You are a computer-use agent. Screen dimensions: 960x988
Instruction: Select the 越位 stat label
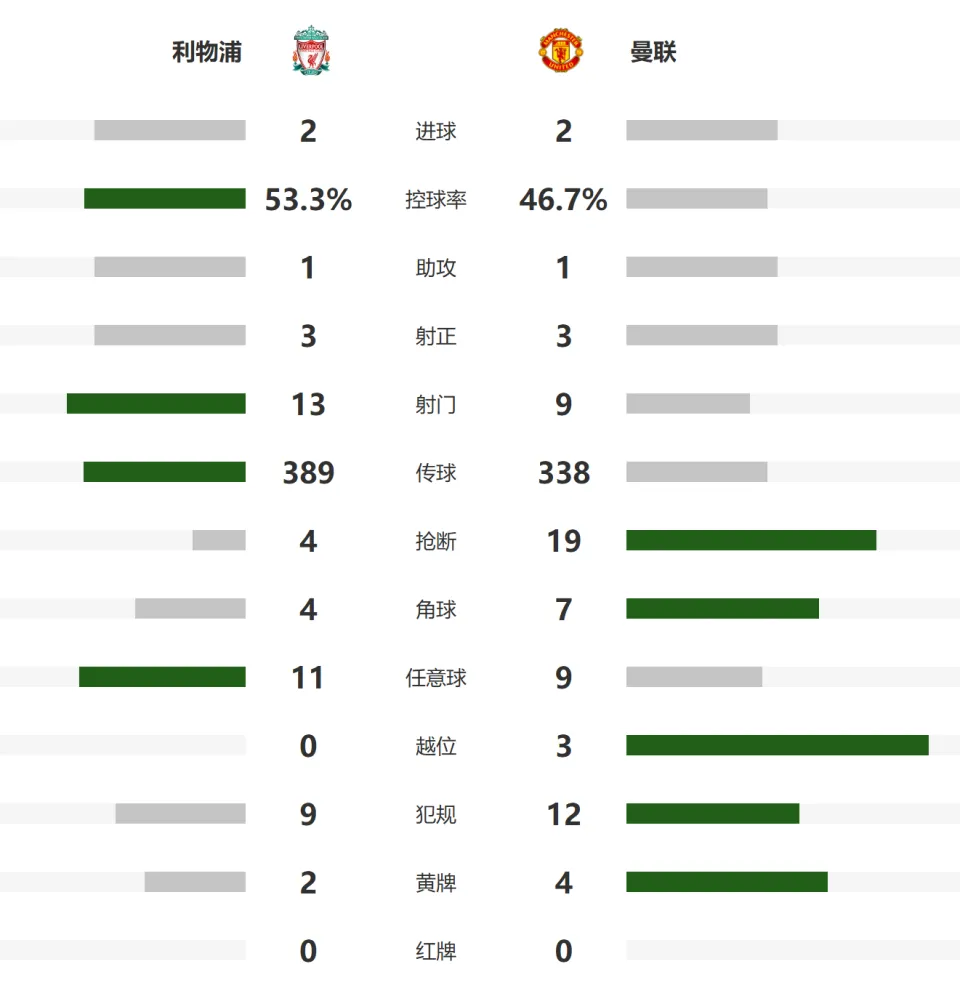pyautogui.click(x=436, y=746)
